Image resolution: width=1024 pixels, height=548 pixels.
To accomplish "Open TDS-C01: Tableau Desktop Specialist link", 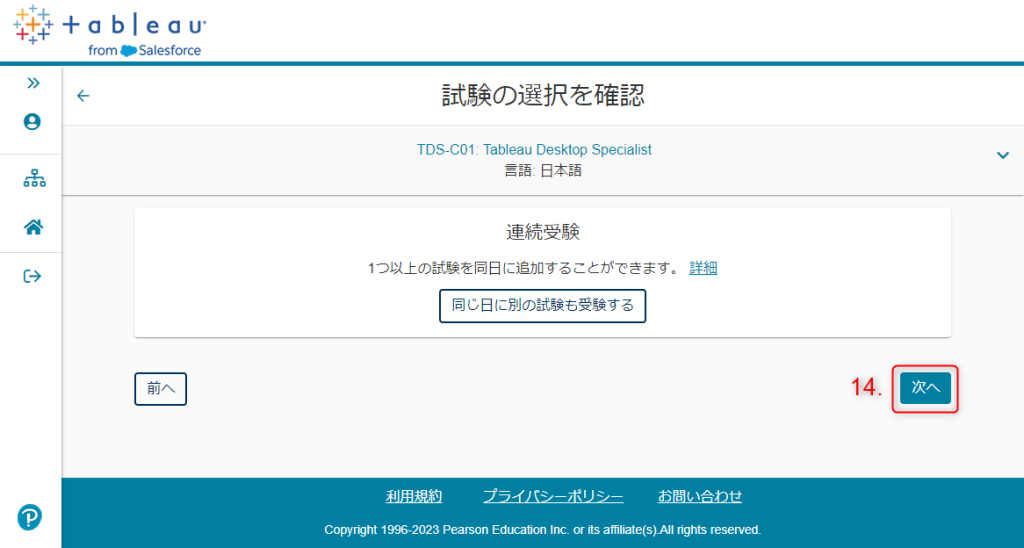I will pos(534,150).
